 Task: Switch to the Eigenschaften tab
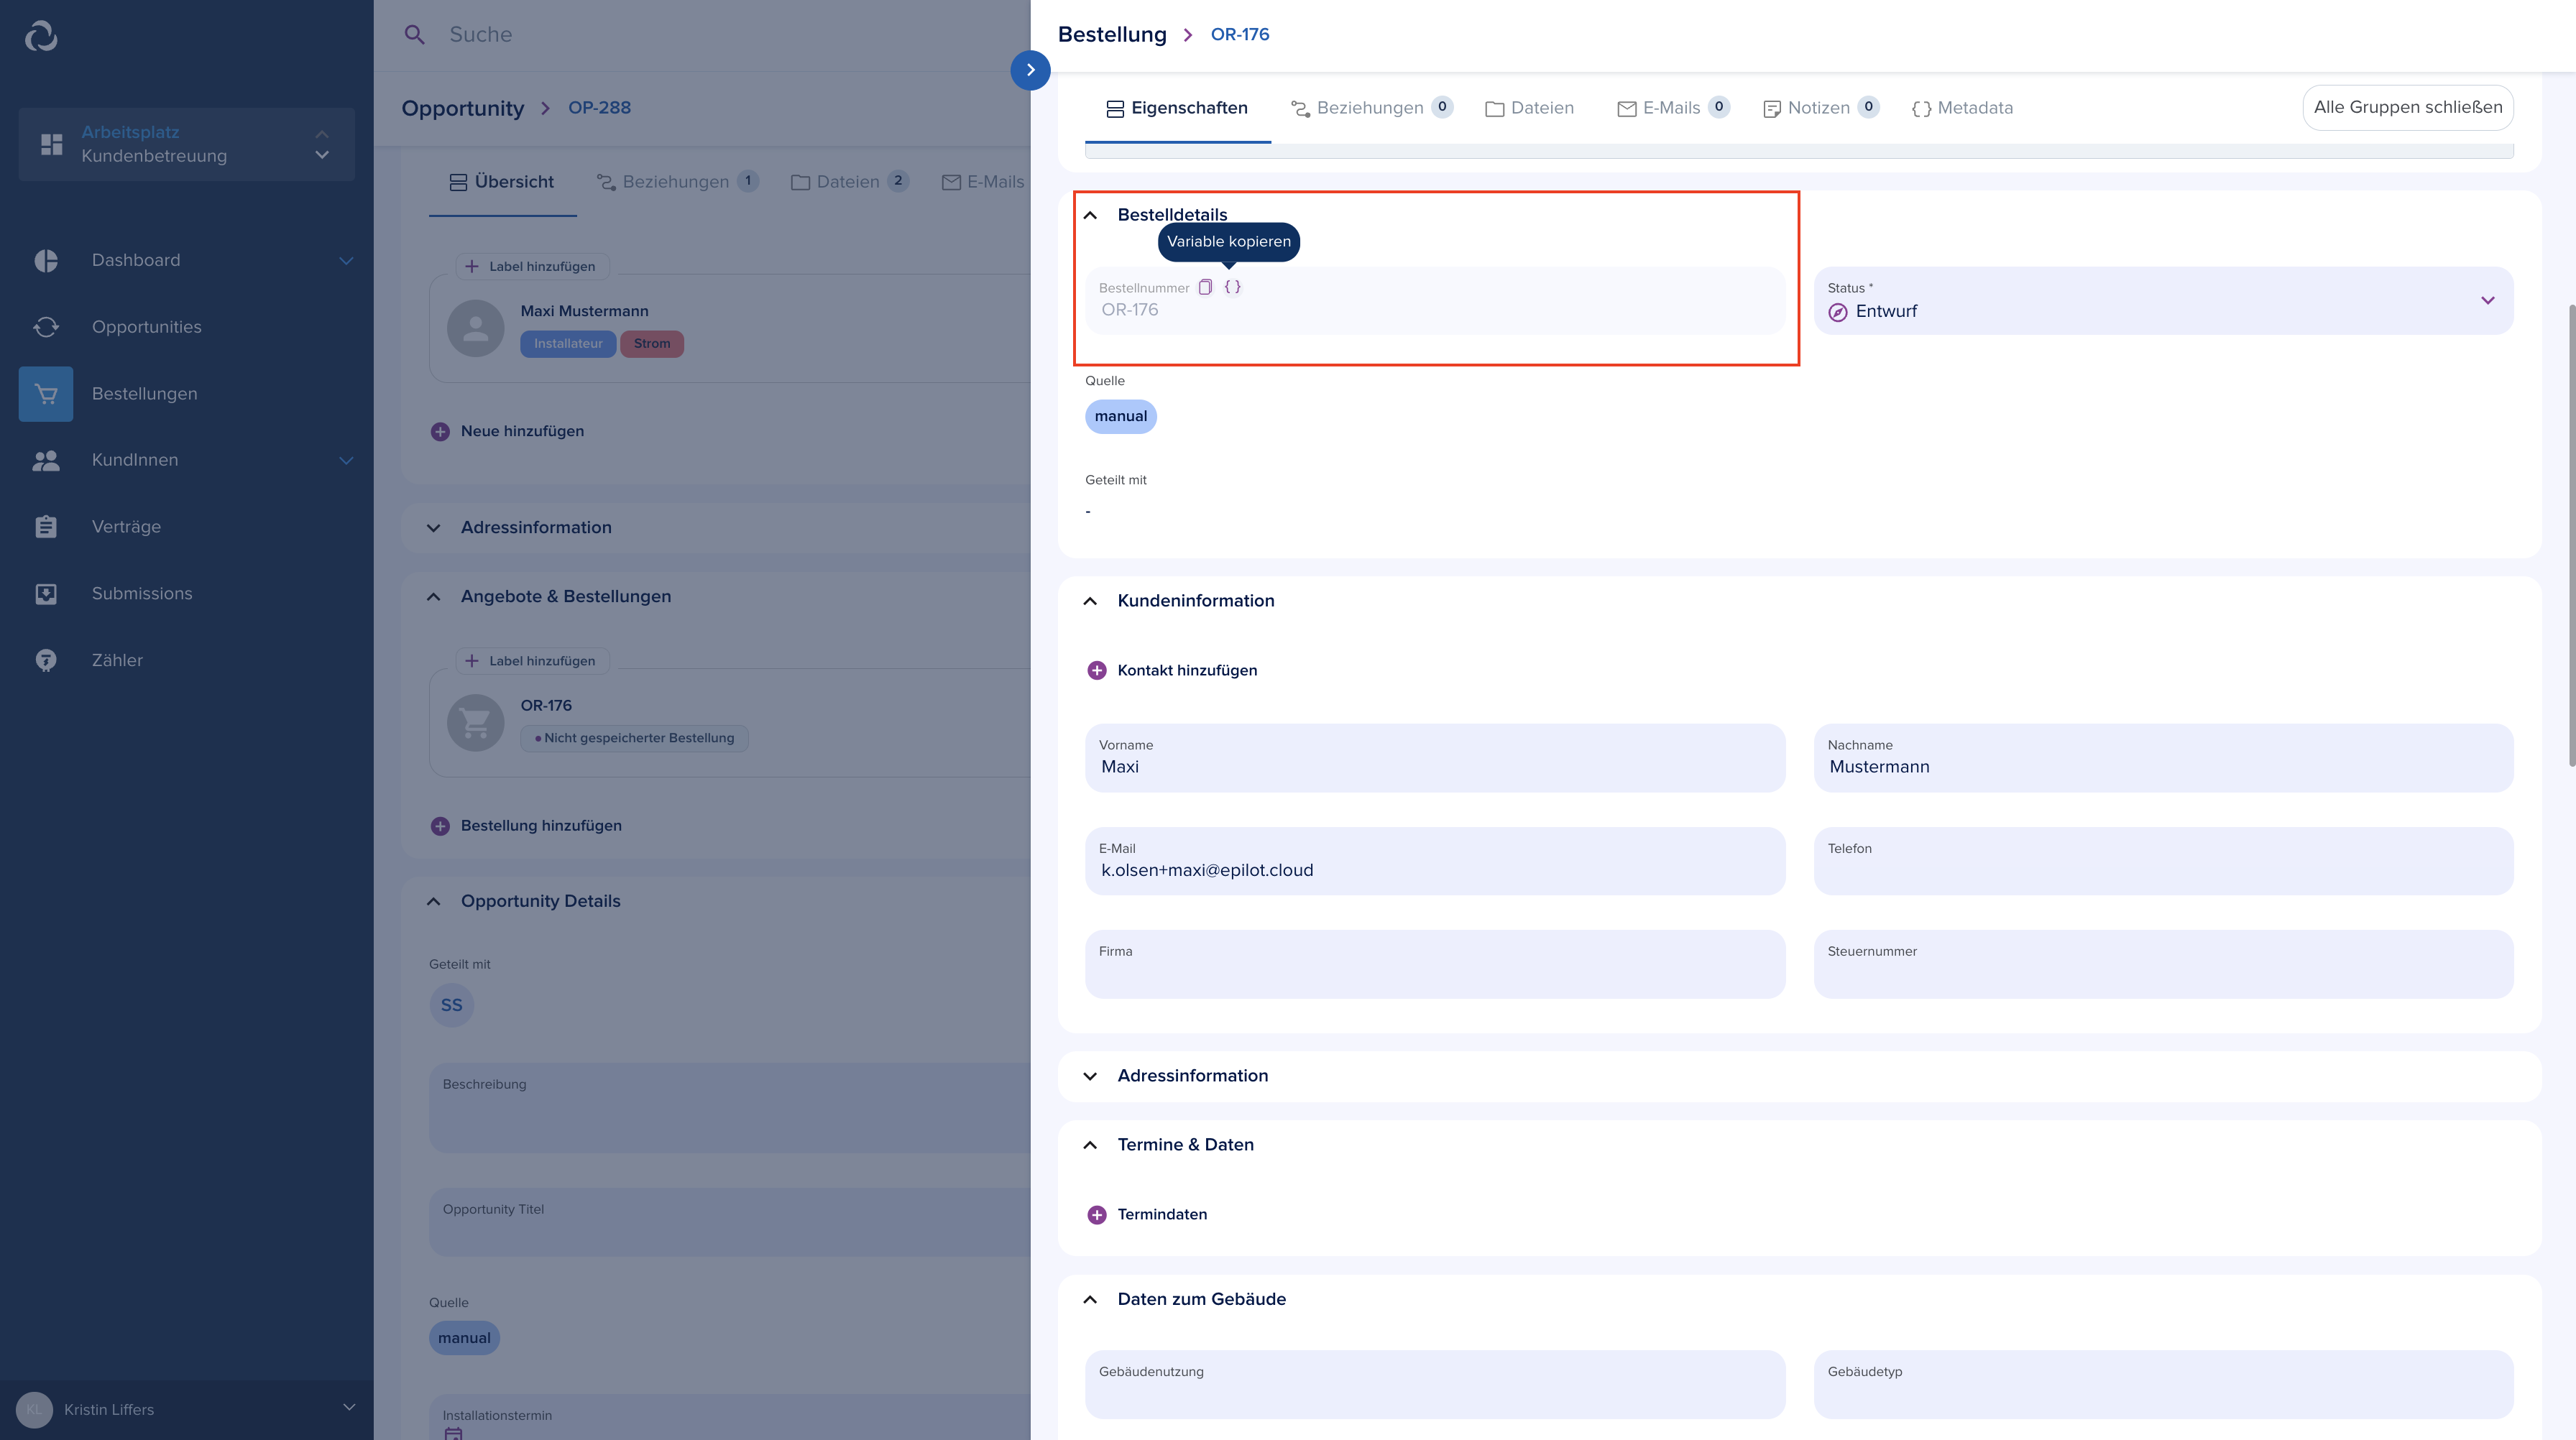click(x=1177, y=108)
